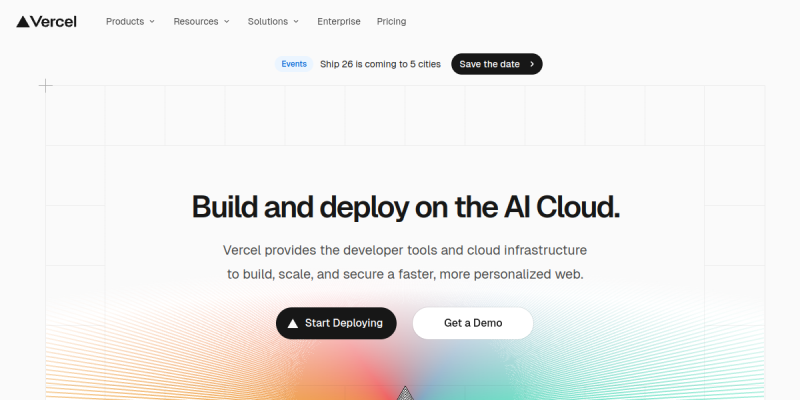The width and height of the screenshot is (800, 400).
Task: Click the plus crosshair at grid corner
Action: click(x=45, y=86)
